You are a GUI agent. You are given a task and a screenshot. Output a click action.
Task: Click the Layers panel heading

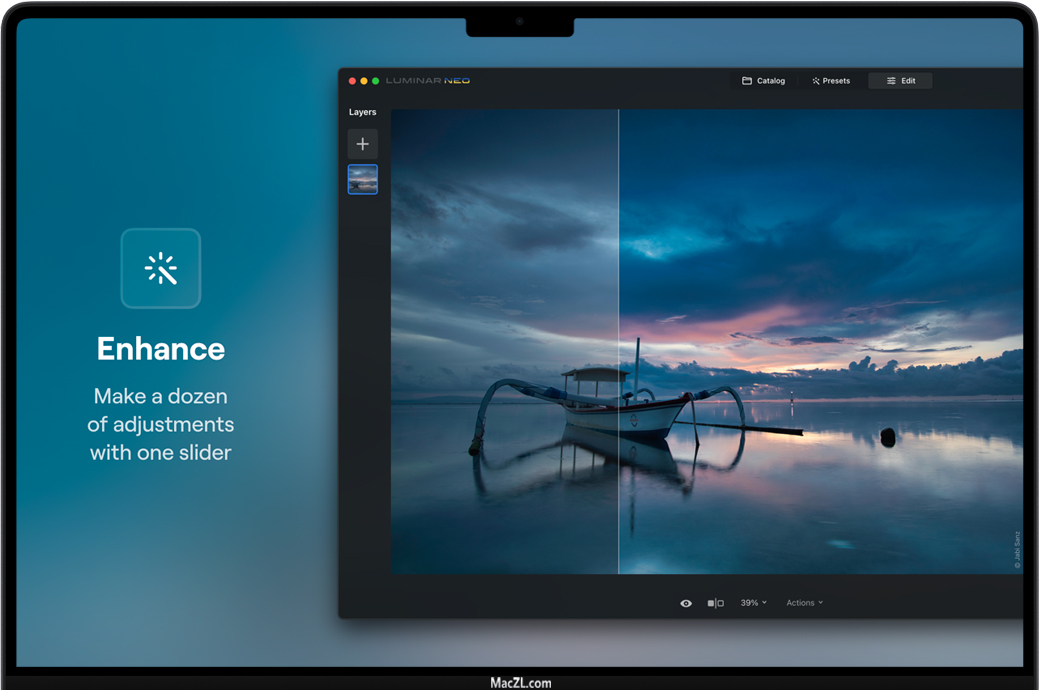(362, 112)
